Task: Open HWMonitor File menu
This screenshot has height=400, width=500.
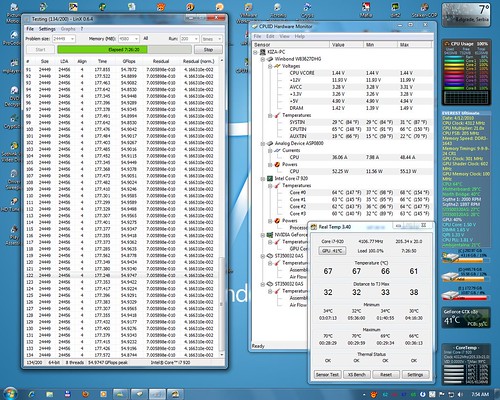Action: tap(257, 36)
